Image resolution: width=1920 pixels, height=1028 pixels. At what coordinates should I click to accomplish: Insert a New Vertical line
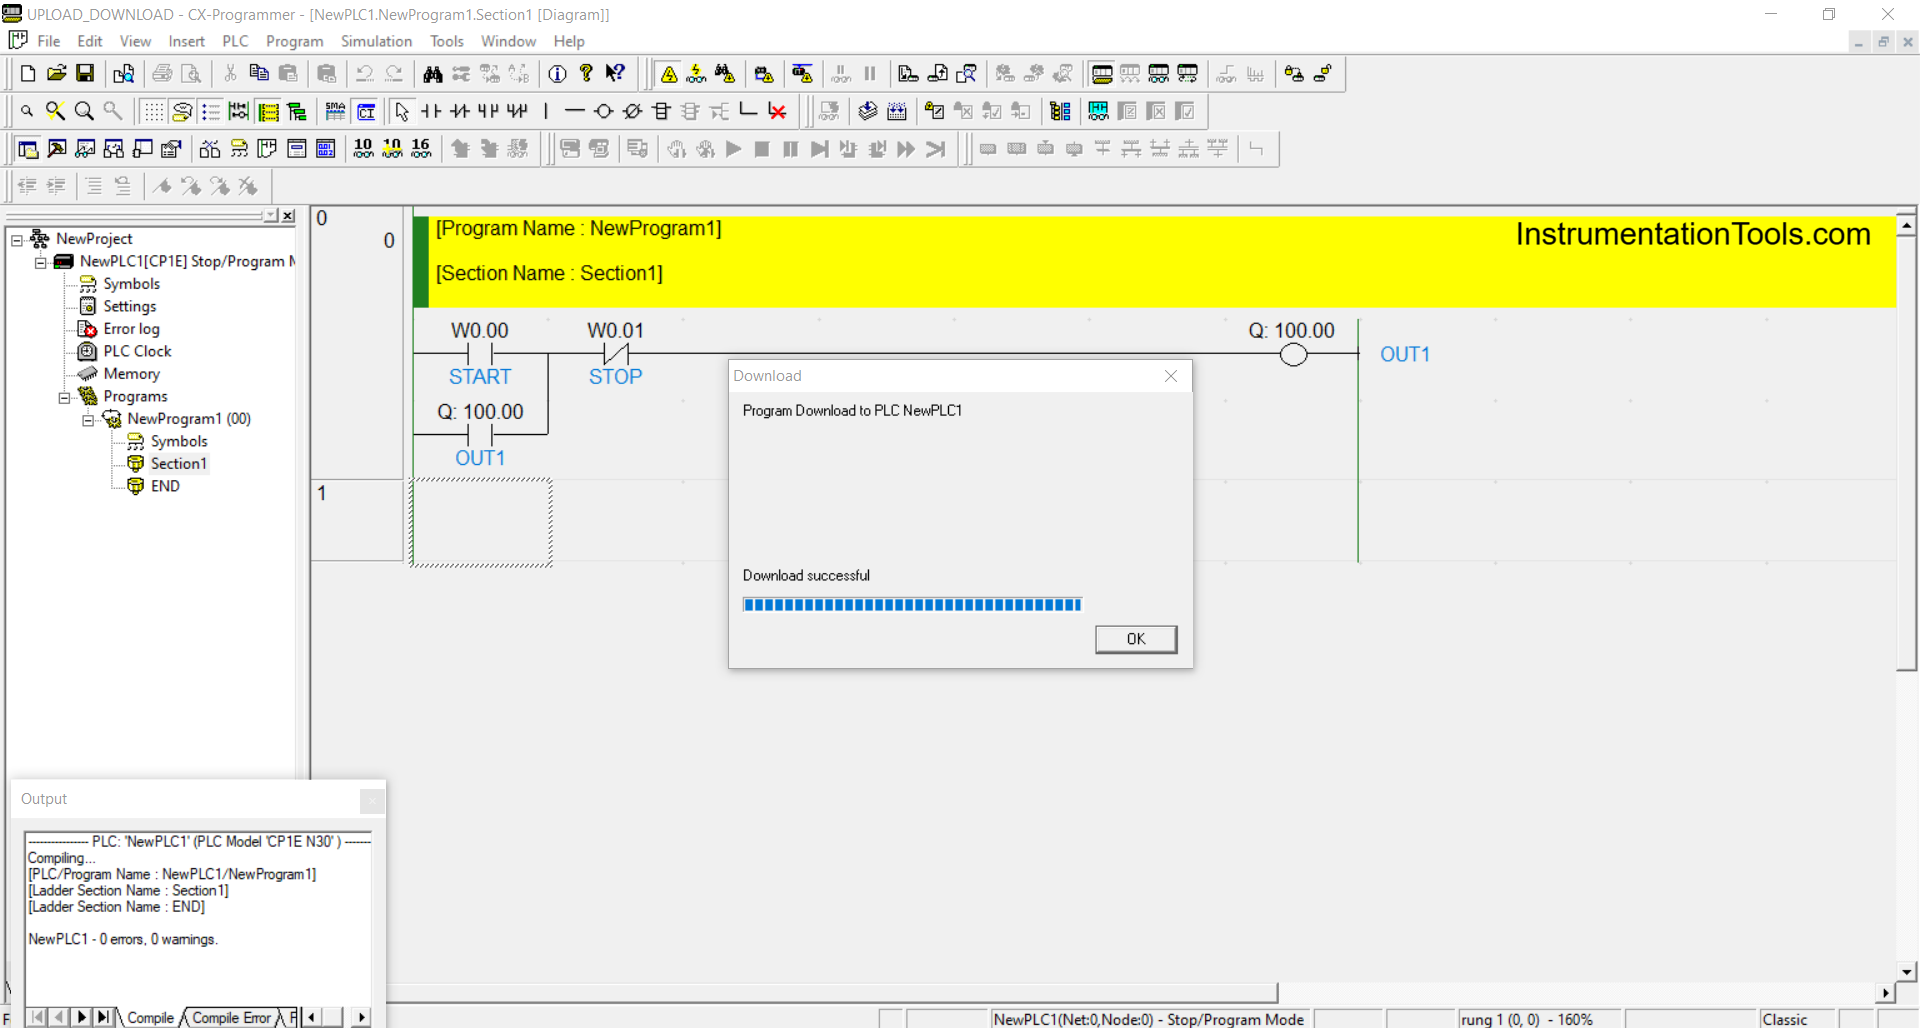[x=546, y=111]
